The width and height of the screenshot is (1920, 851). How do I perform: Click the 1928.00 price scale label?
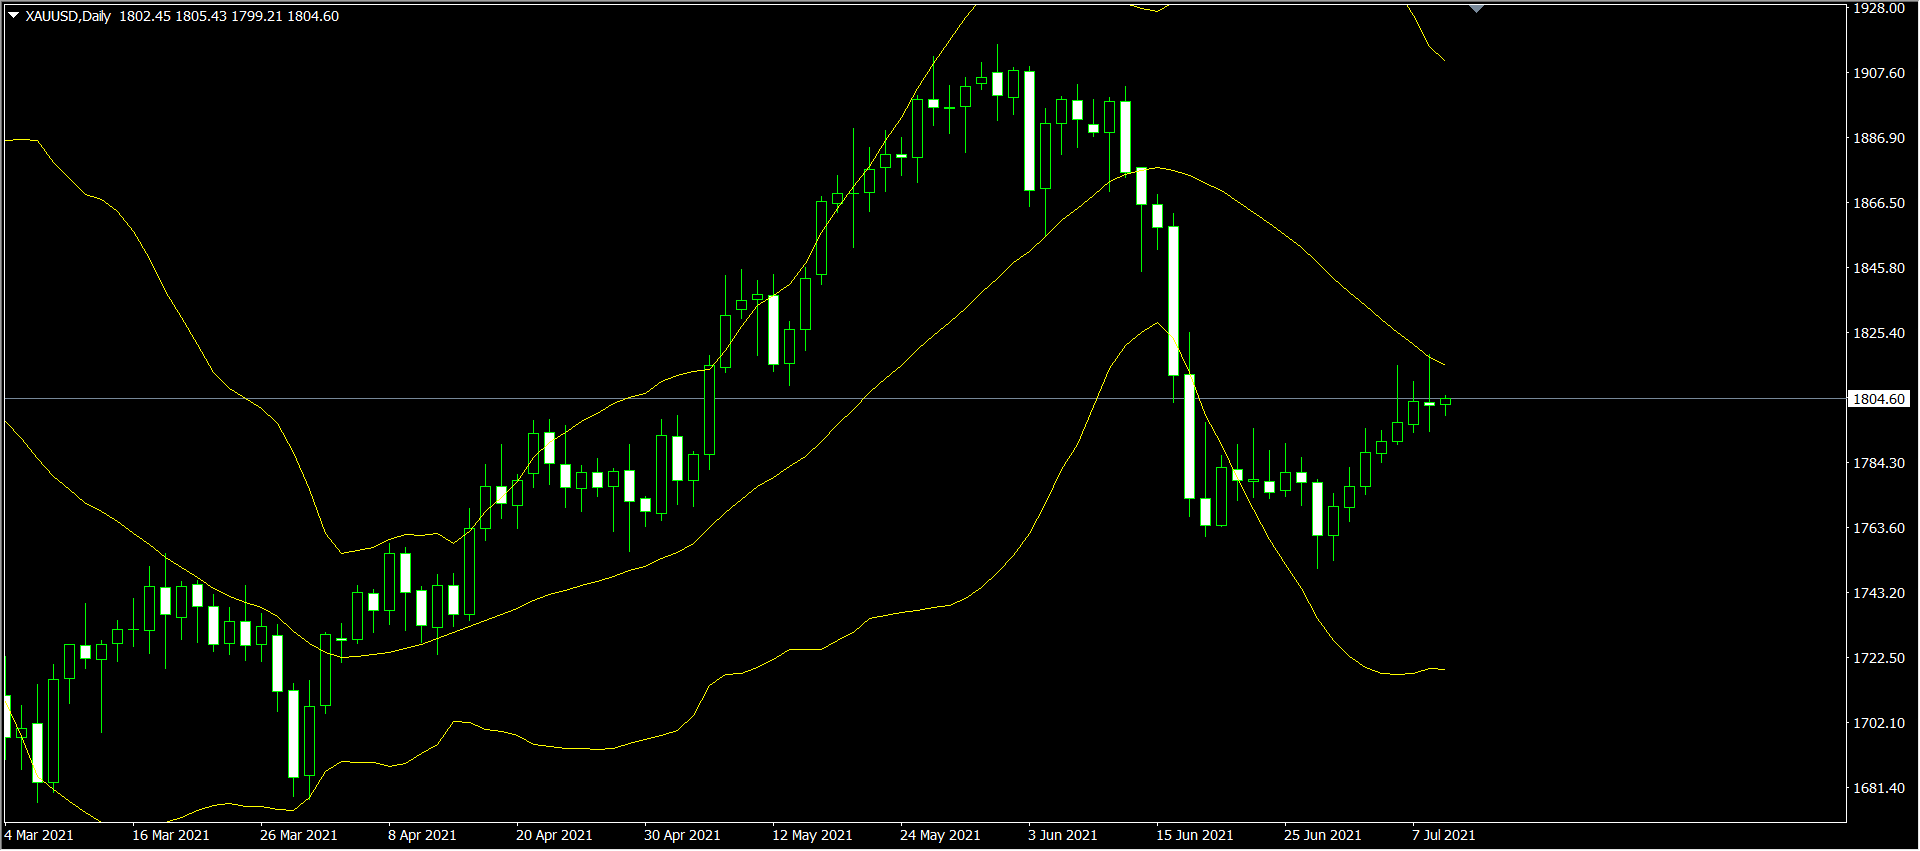pos(1879,8)
